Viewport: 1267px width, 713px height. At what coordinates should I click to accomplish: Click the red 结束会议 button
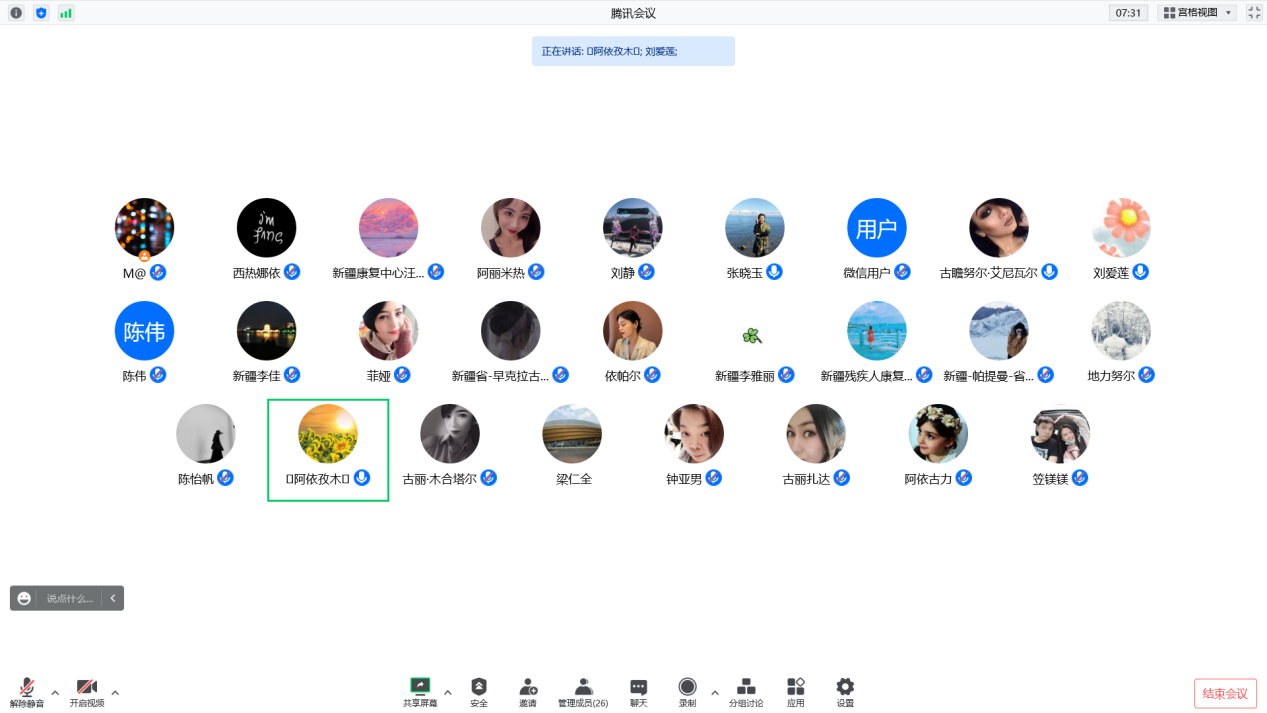[1225, 693]
